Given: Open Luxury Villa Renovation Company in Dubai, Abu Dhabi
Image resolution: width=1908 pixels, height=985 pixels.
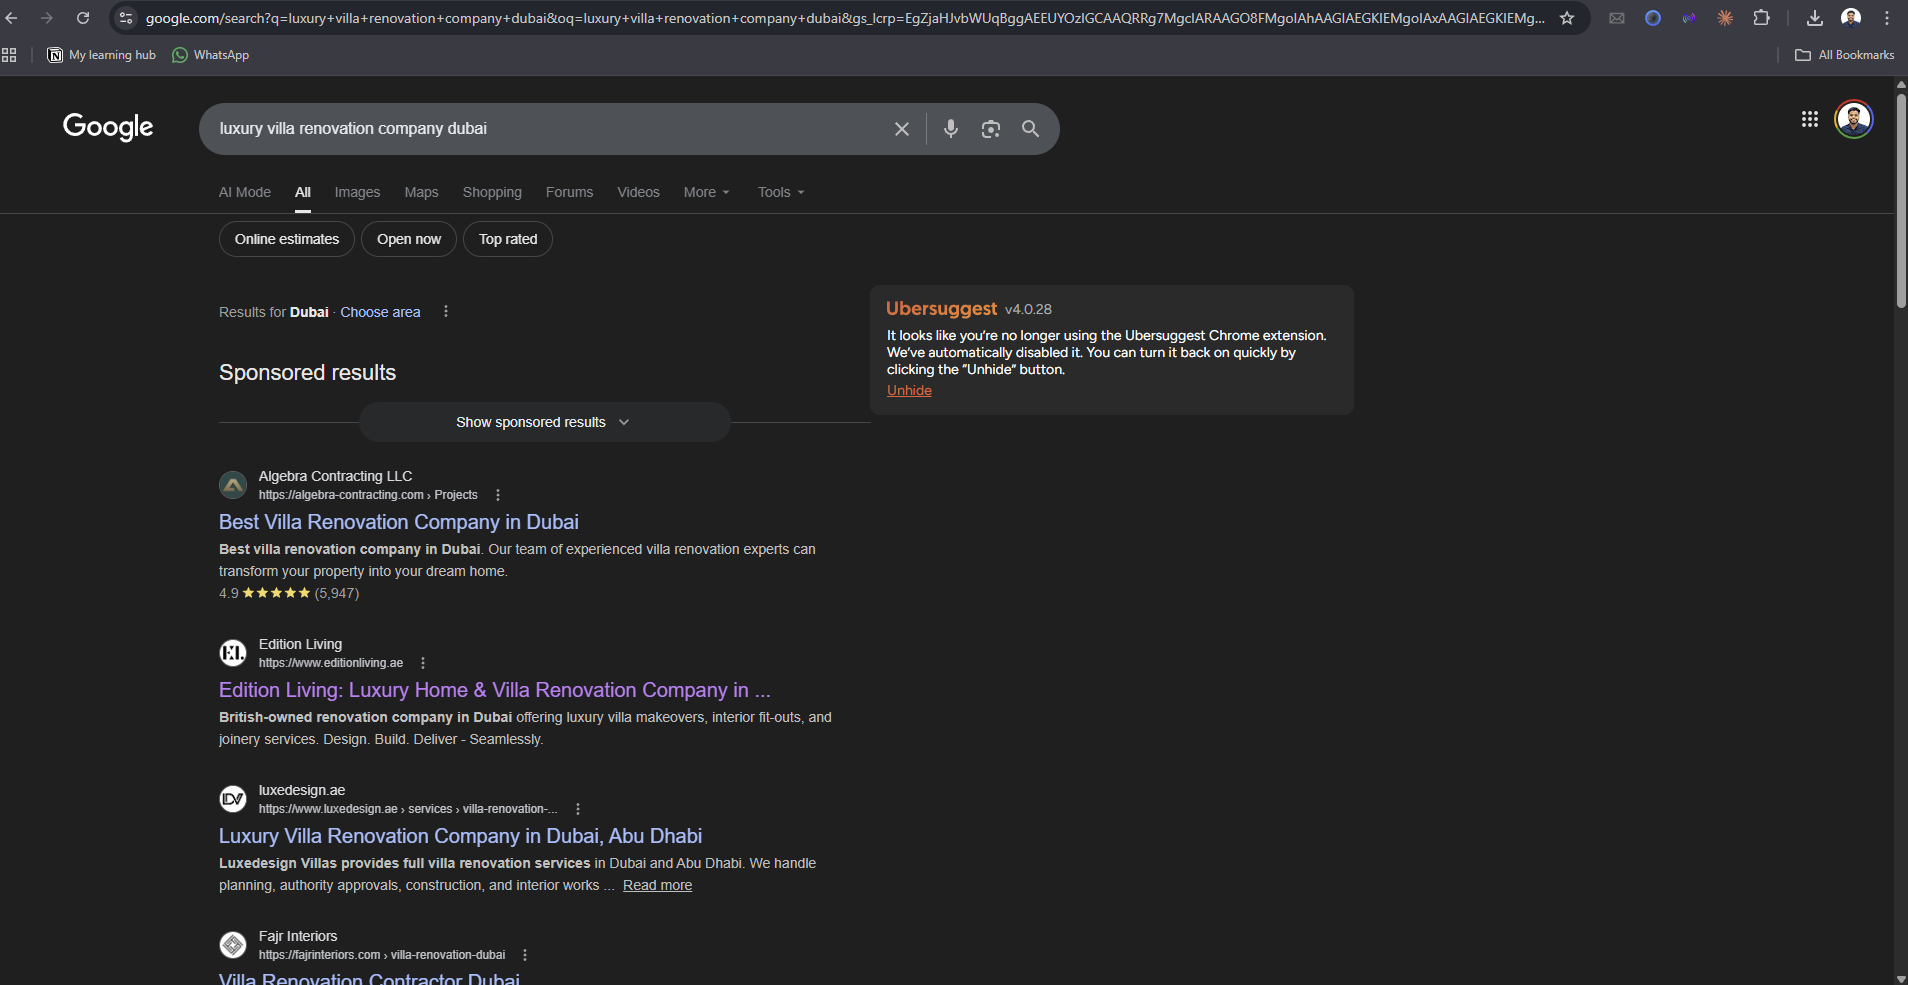Looking at the screenshot, I should pyautogui.click(x=460, y=836).
